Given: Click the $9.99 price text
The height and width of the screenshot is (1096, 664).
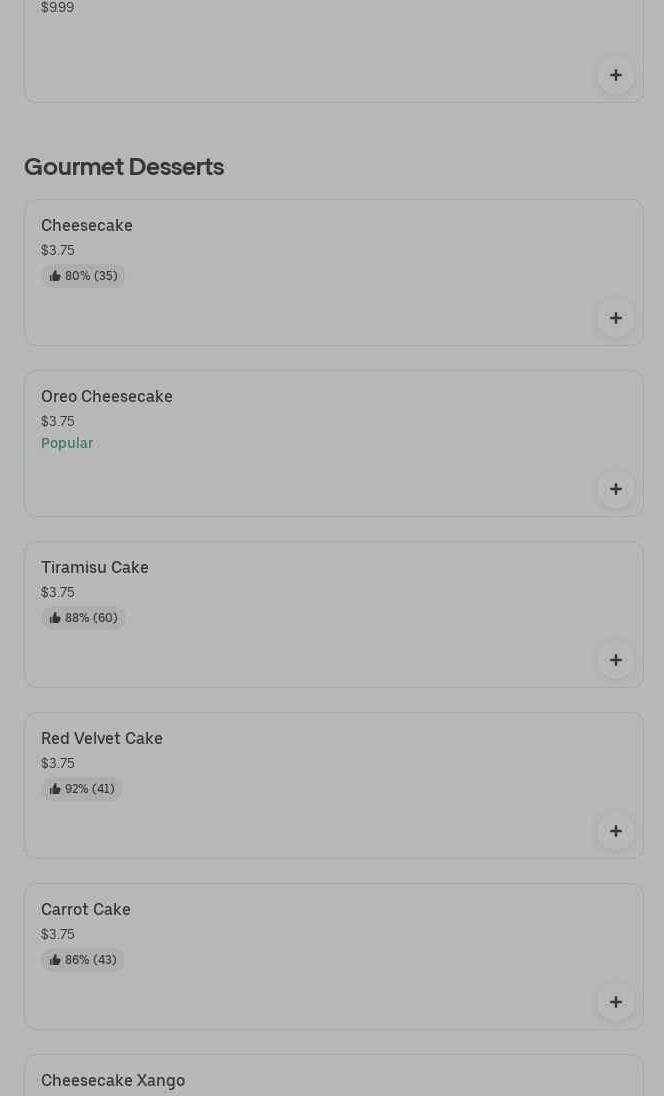Looking at the screenshot, I should [x=58, y=8].
